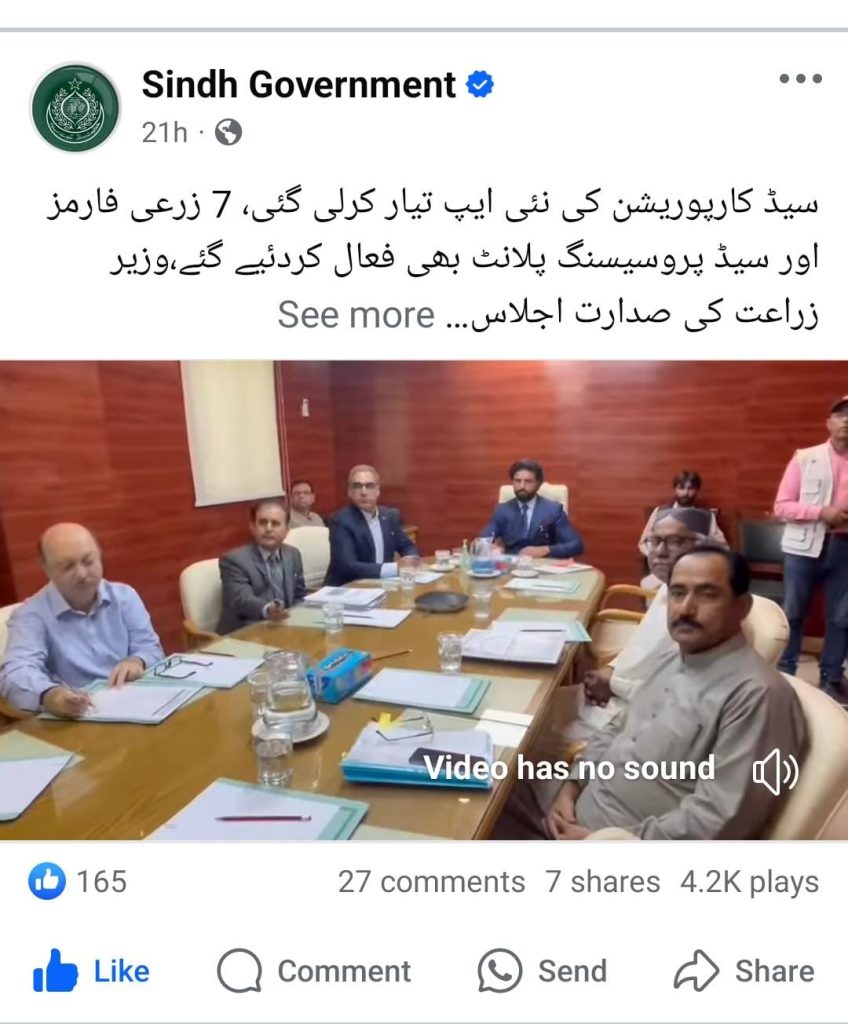
Task: Click the Share arrow icon
Action: pos(696,970)
